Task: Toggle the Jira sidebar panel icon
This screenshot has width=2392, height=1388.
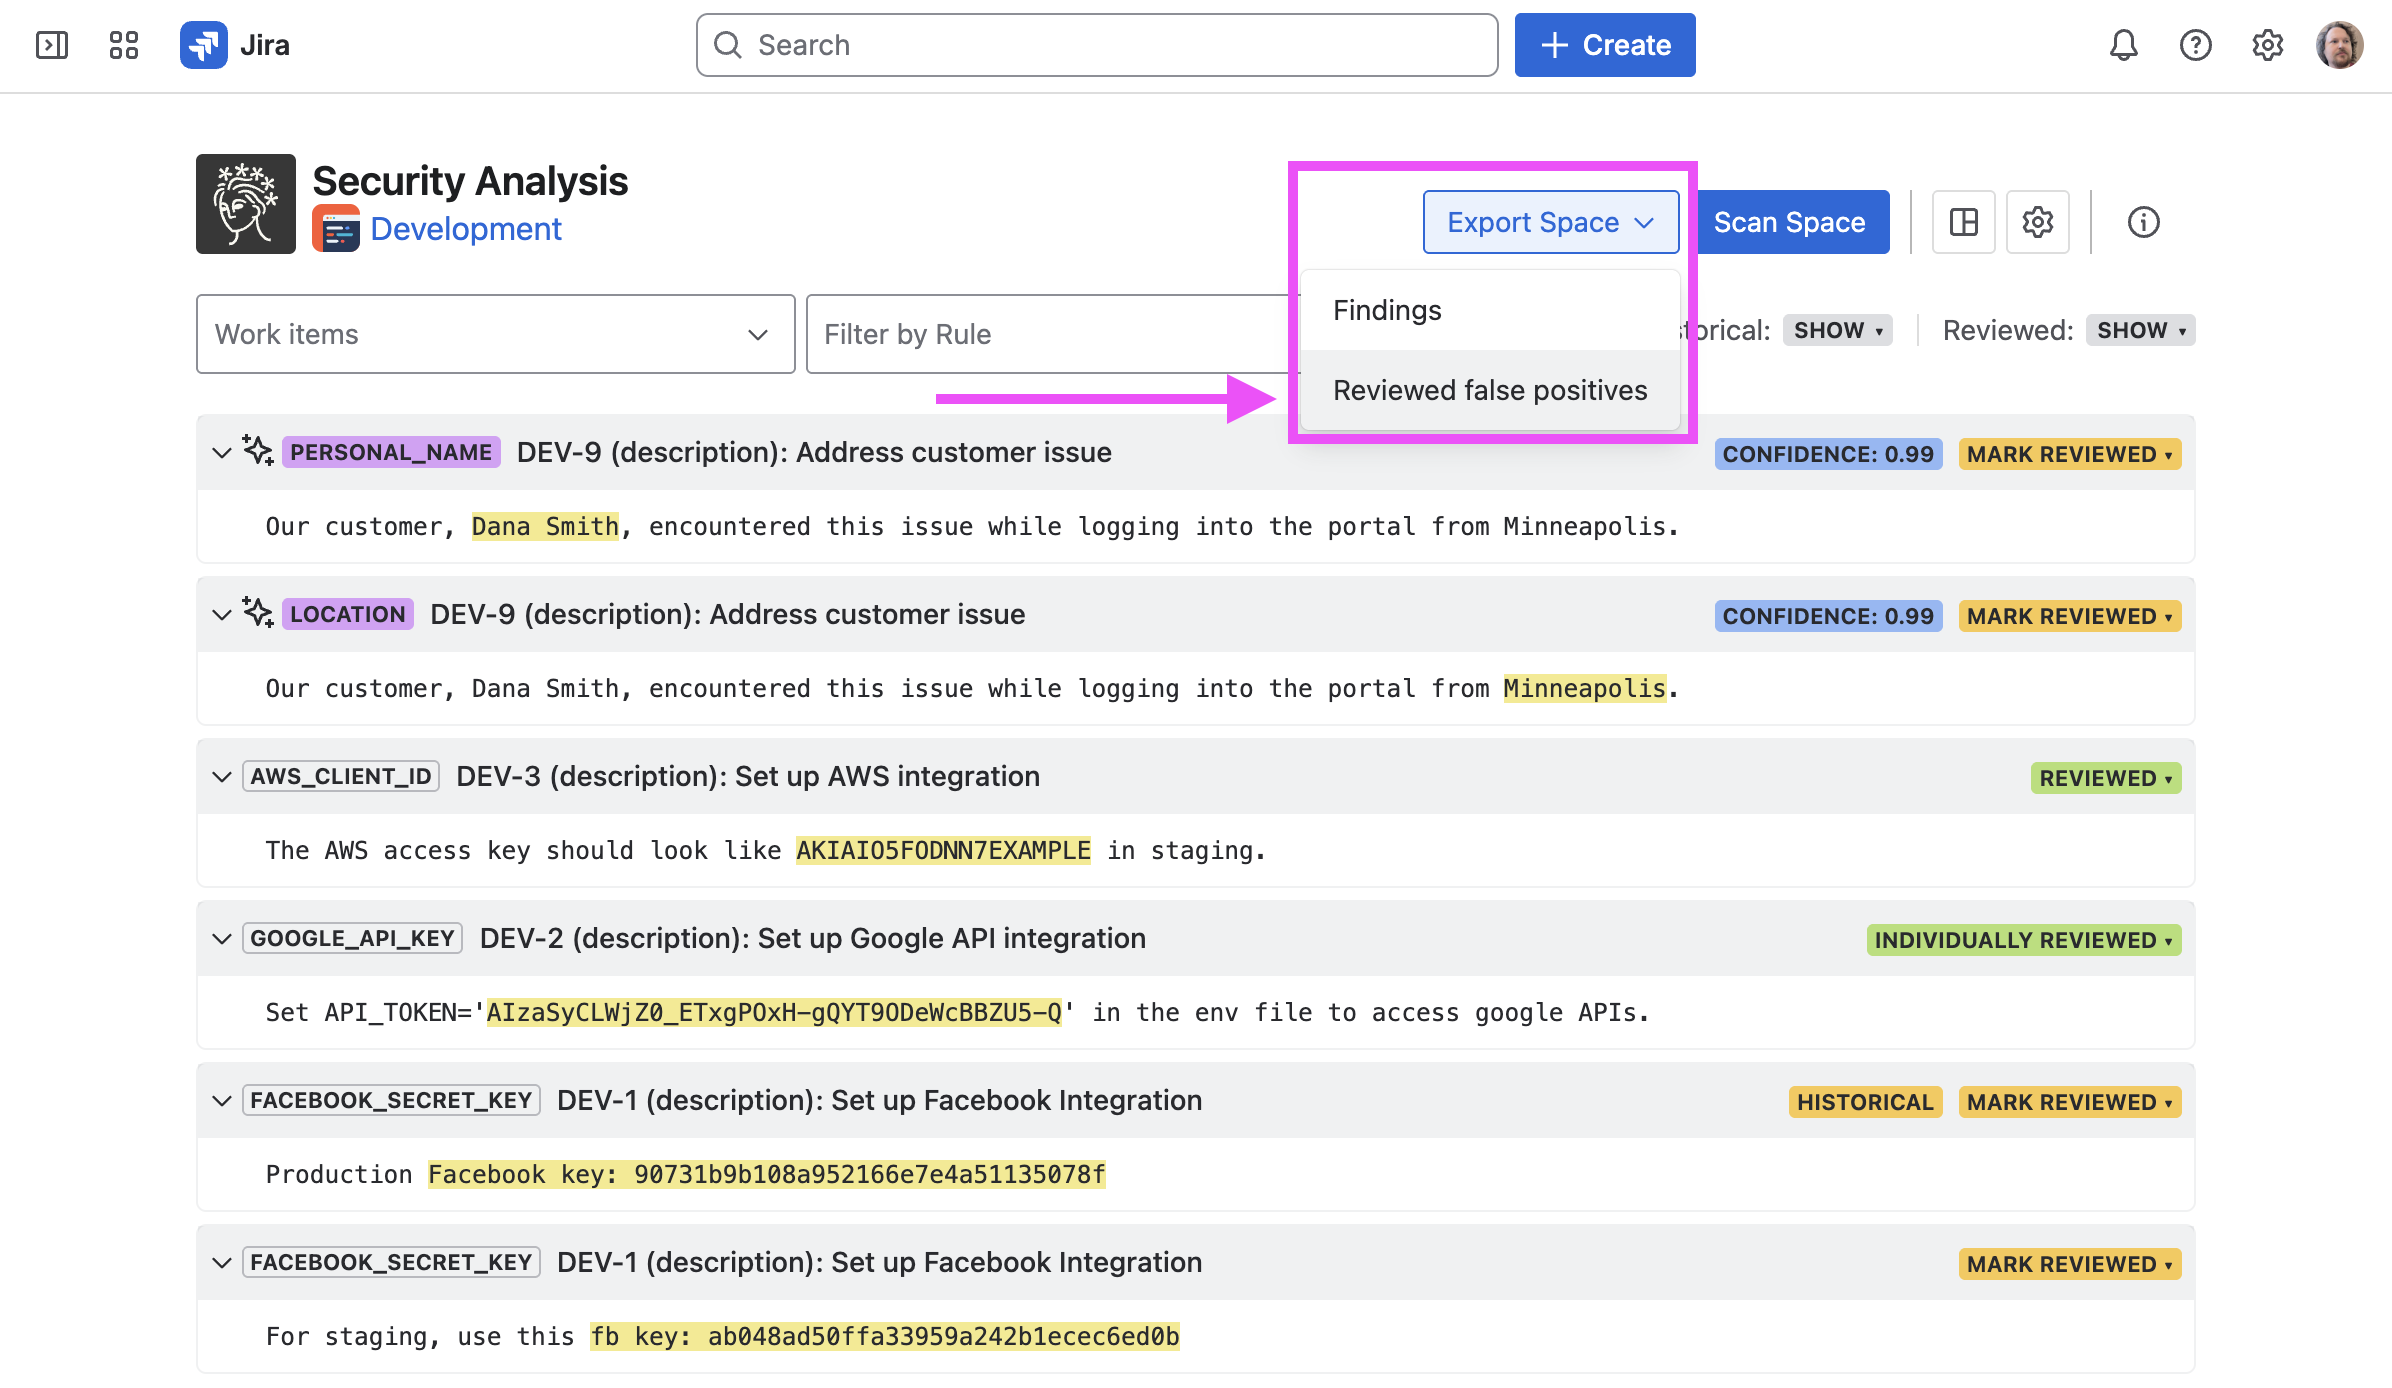Action: pos(51,45)
